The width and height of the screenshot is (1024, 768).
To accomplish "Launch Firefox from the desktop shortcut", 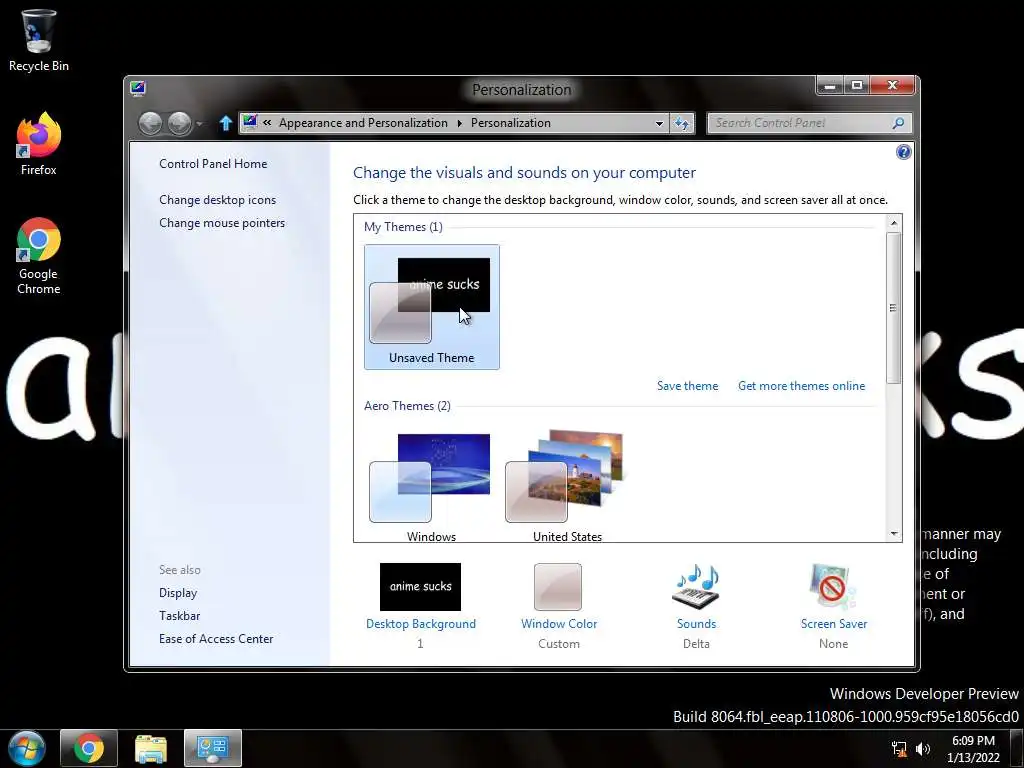I will pos(39,145).
